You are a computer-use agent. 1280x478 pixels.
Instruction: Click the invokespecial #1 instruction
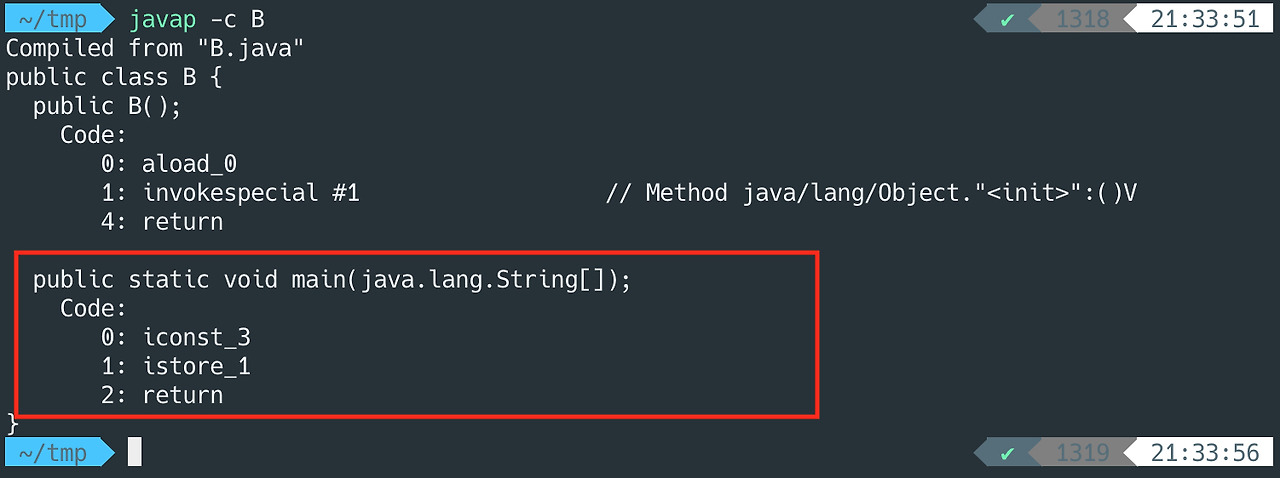250,193
